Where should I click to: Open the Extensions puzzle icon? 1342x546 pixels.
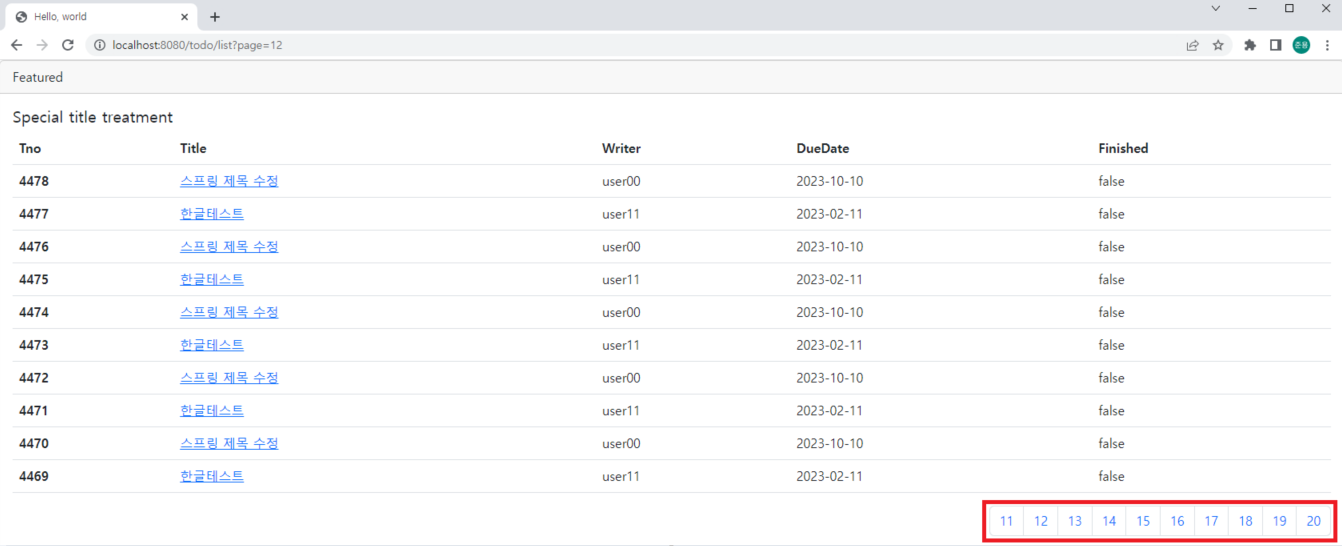coord(1250,45)
